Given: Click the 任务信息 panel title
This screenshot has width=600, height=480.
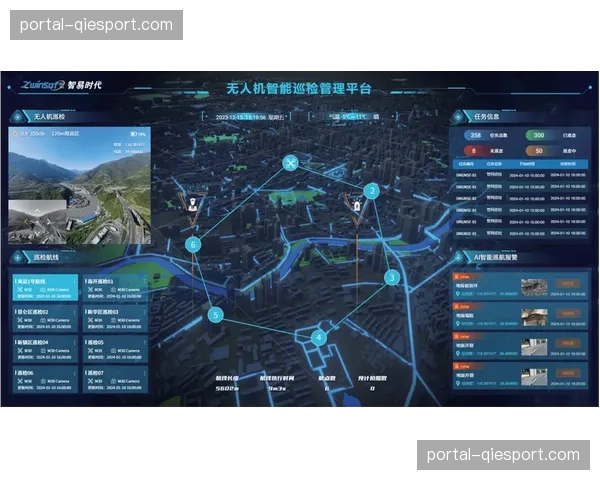Looking at the screenshot, I should click(486, 117).
